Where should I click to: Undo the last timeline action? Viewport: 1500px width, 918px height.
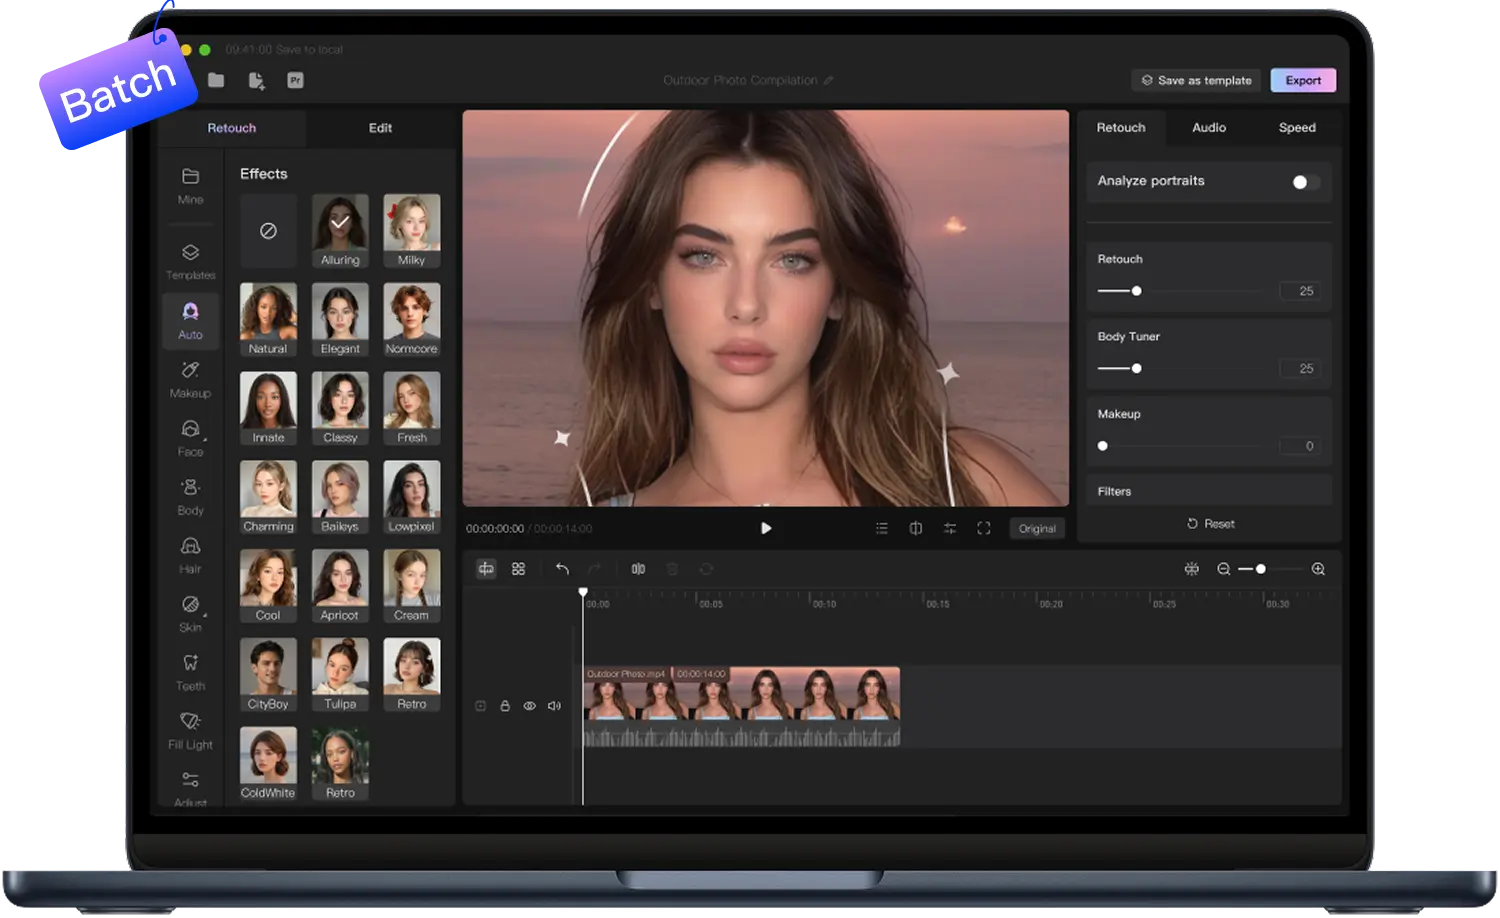pyautogui.click(x=562, y=569)
